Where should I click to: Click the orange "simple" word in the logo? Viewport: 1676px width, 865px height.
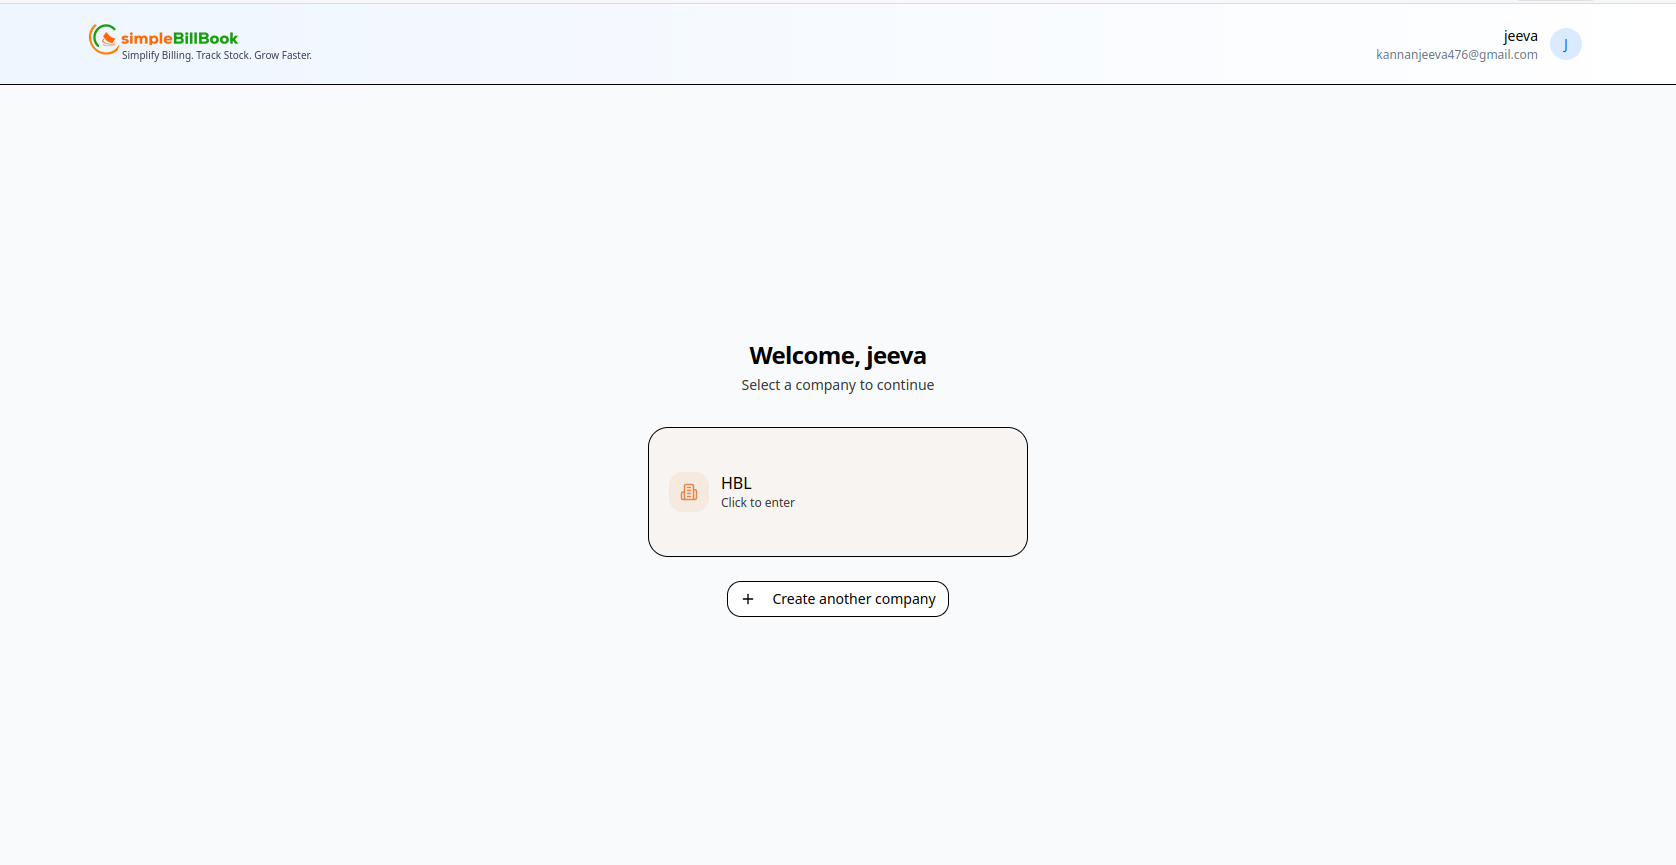pos(146,39)
